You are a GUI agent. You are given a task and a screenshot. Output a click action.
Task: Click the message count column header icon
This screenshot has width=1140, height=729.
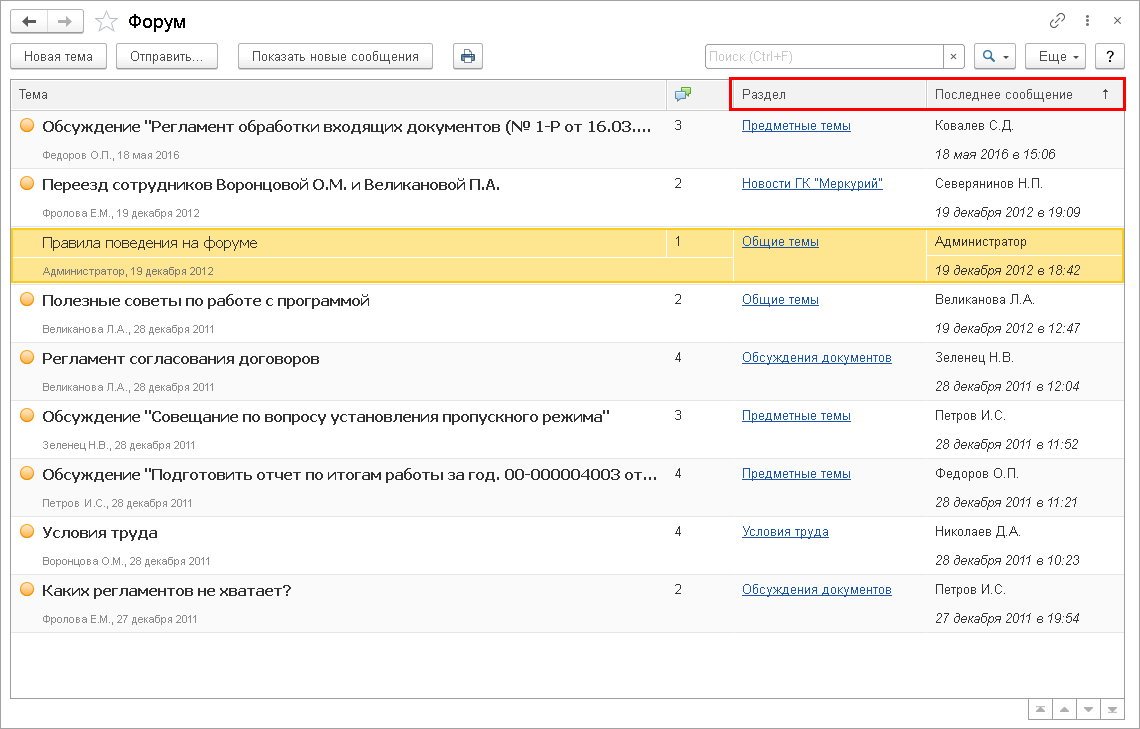coord(683,94)
